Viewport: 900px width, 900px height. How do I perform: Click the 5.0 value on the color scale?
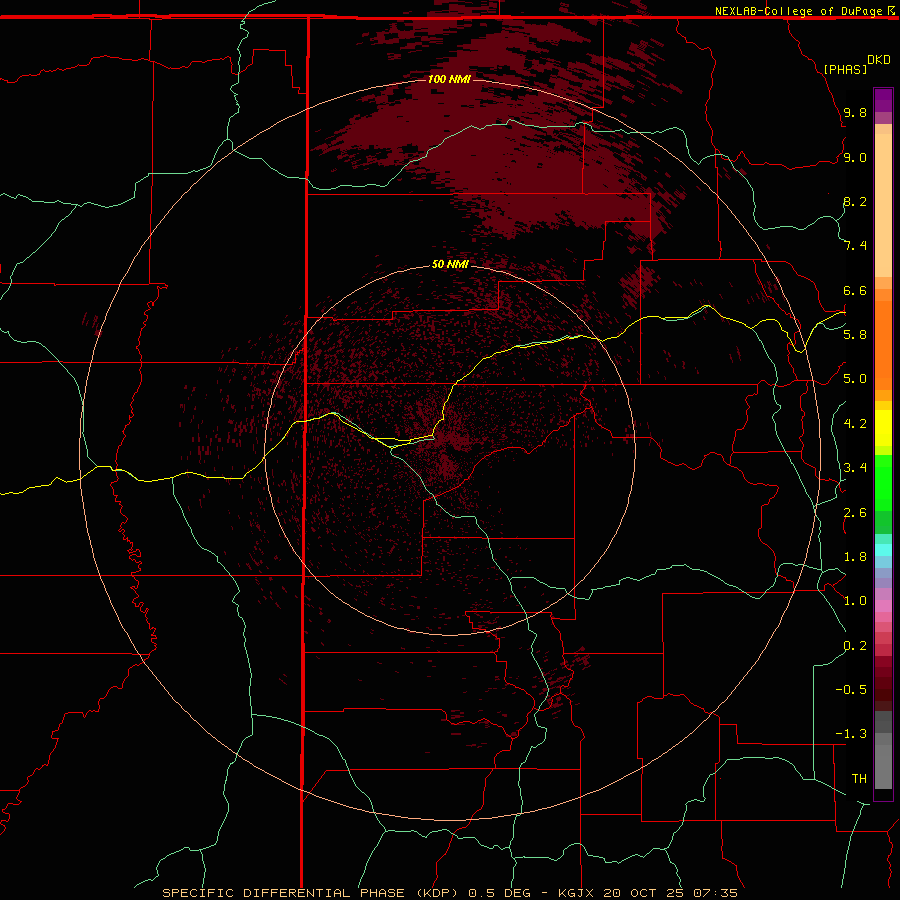point(855,379)
